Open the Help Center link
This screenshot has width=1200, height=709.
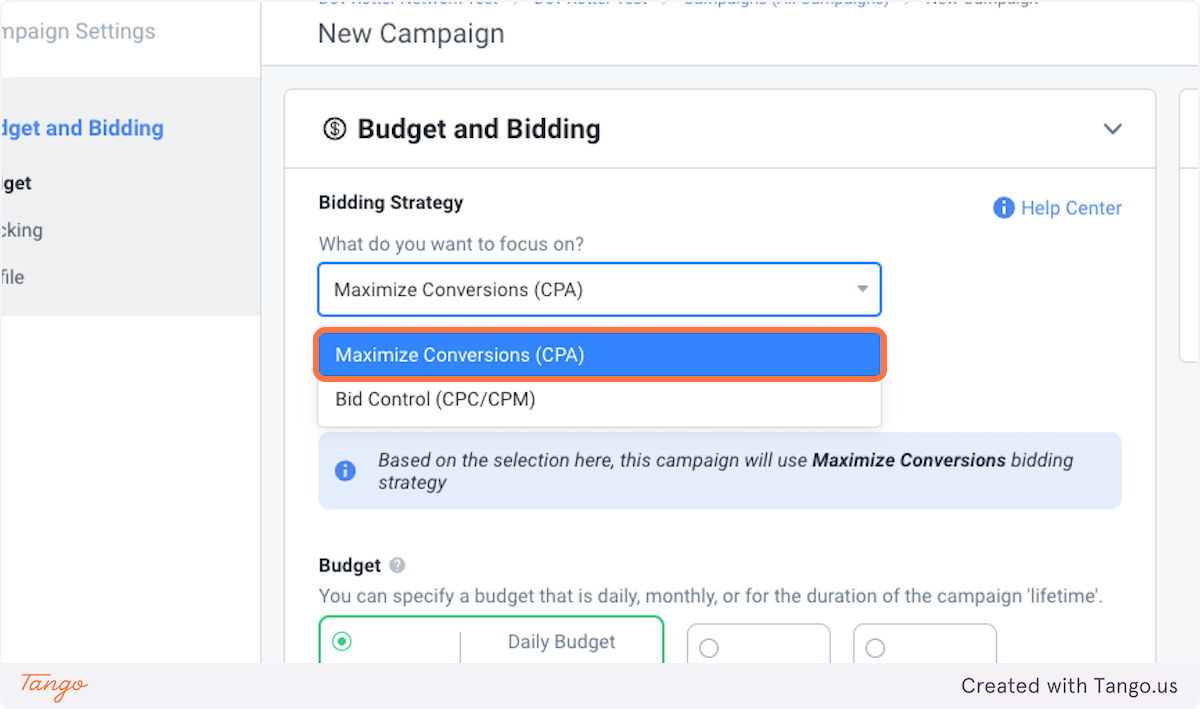click(x=1070, y=208)
